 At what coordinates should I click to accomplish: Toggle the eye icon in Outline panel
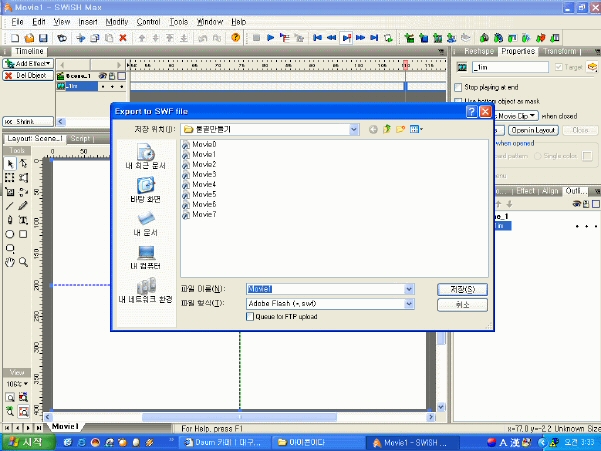[576, 204]
